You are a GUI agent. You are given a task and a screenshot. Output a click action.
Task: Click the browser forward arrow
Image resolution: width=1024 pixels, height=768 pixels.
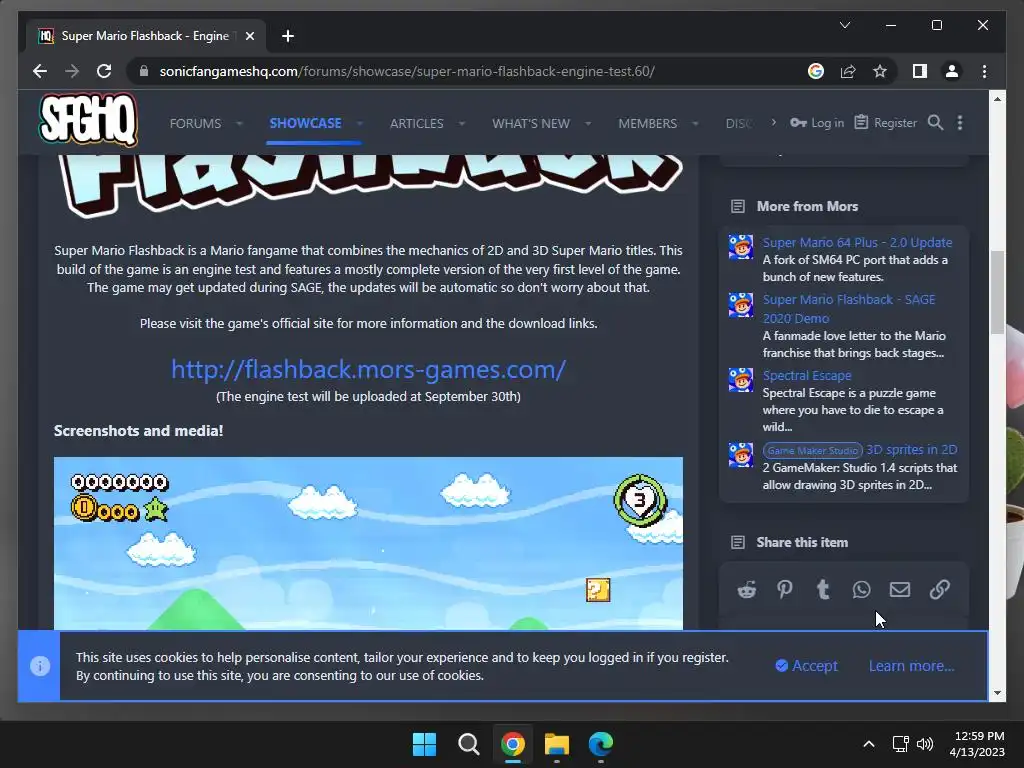72,71
